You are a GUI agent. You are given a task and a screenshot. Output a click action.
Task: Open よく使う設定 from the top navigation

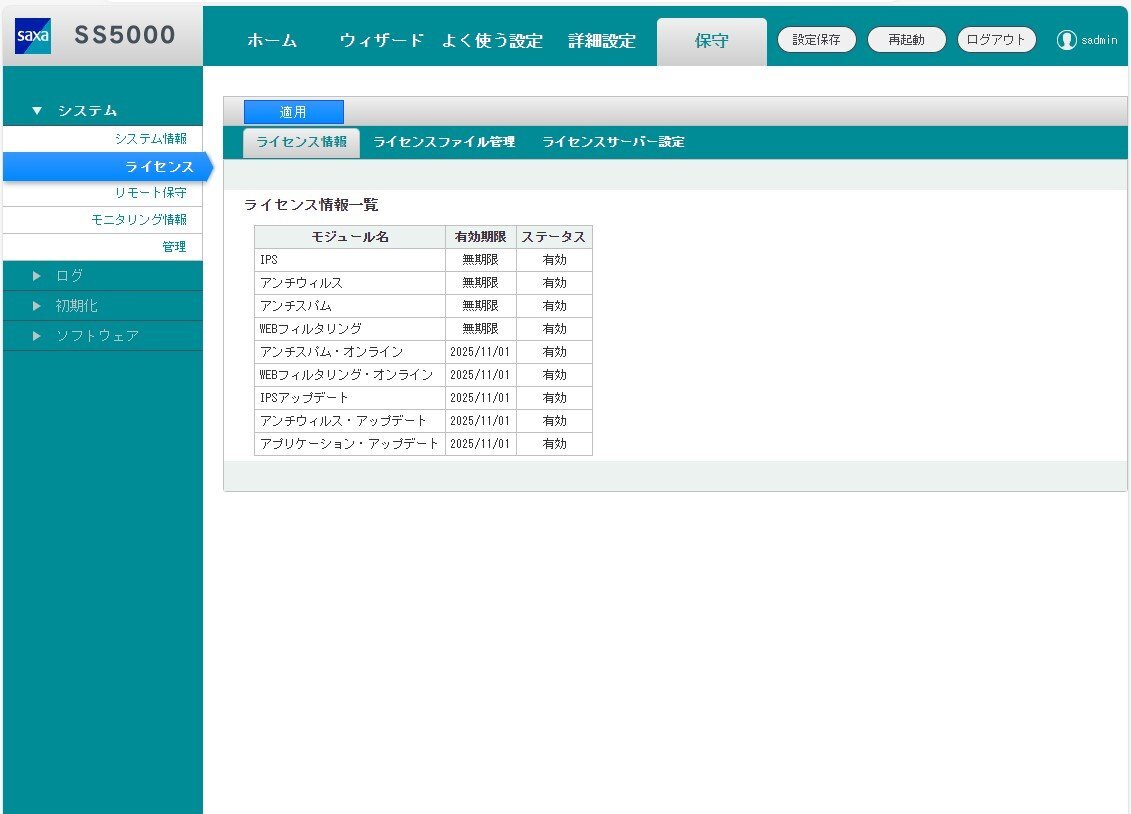point(493,40)
